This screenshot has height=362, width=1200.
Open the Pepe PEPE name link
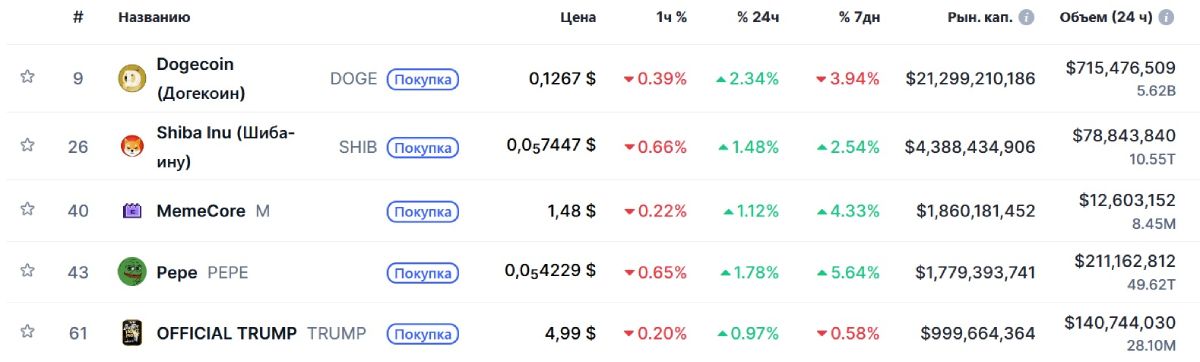203,272
